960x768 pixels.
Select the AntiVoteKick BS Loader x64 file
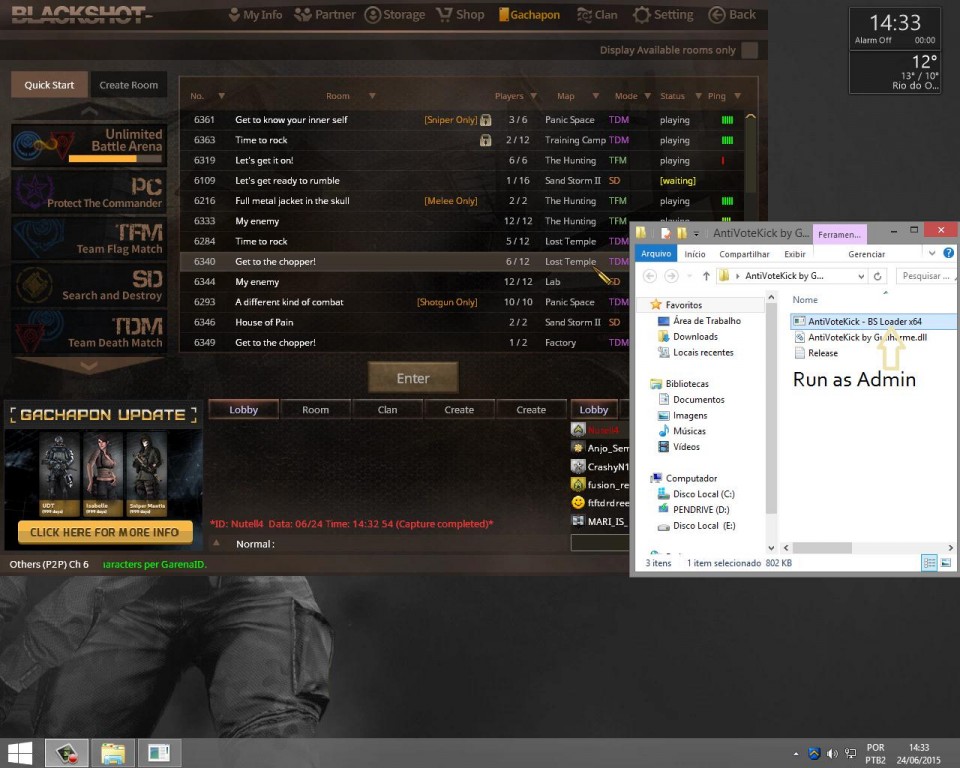tap(865, 321)
